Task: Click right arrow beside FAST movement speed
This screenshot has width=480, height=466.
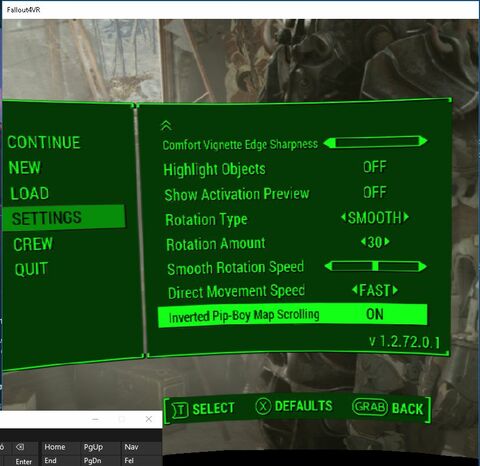Action: click(395, 290)
